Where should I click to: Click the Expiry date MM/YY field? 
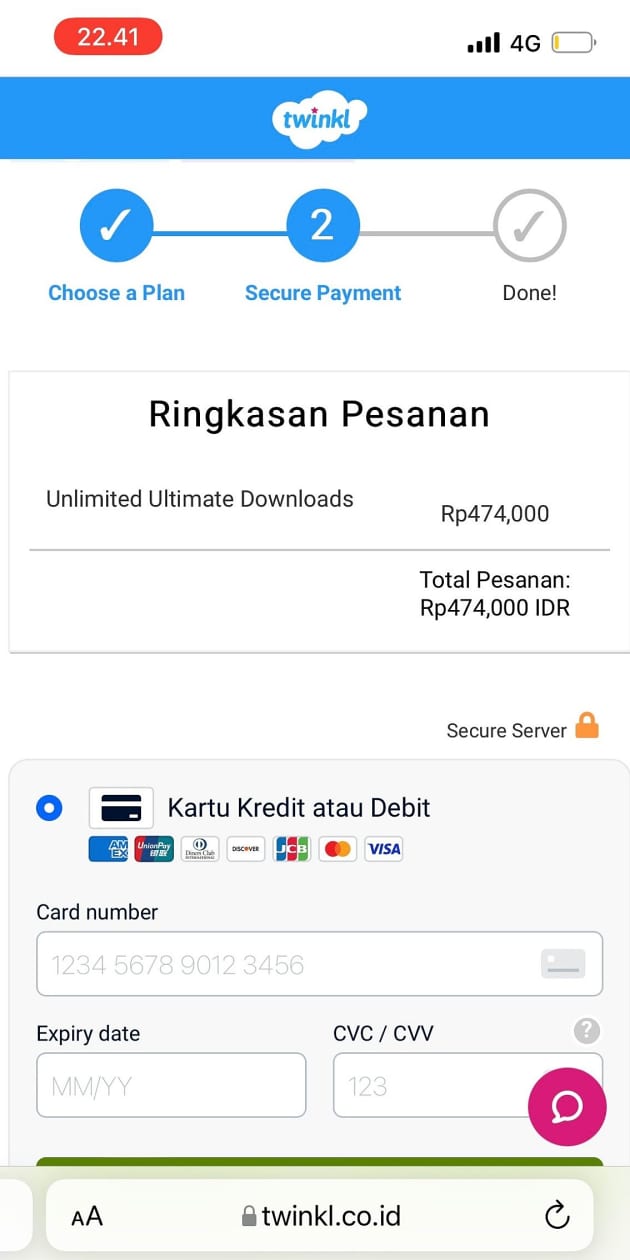pyautogui.click(x=171, y=1085)
